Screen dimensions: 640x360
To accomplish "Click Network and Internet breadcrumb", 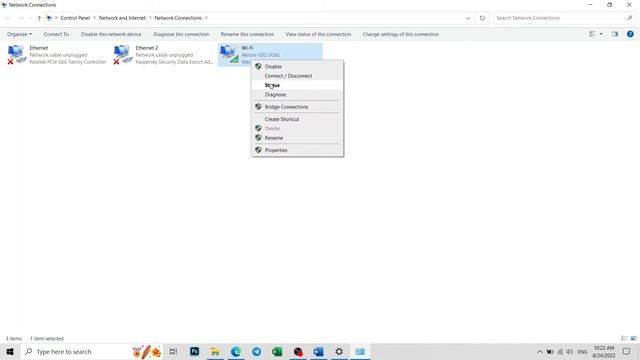I will pos(122,18).
